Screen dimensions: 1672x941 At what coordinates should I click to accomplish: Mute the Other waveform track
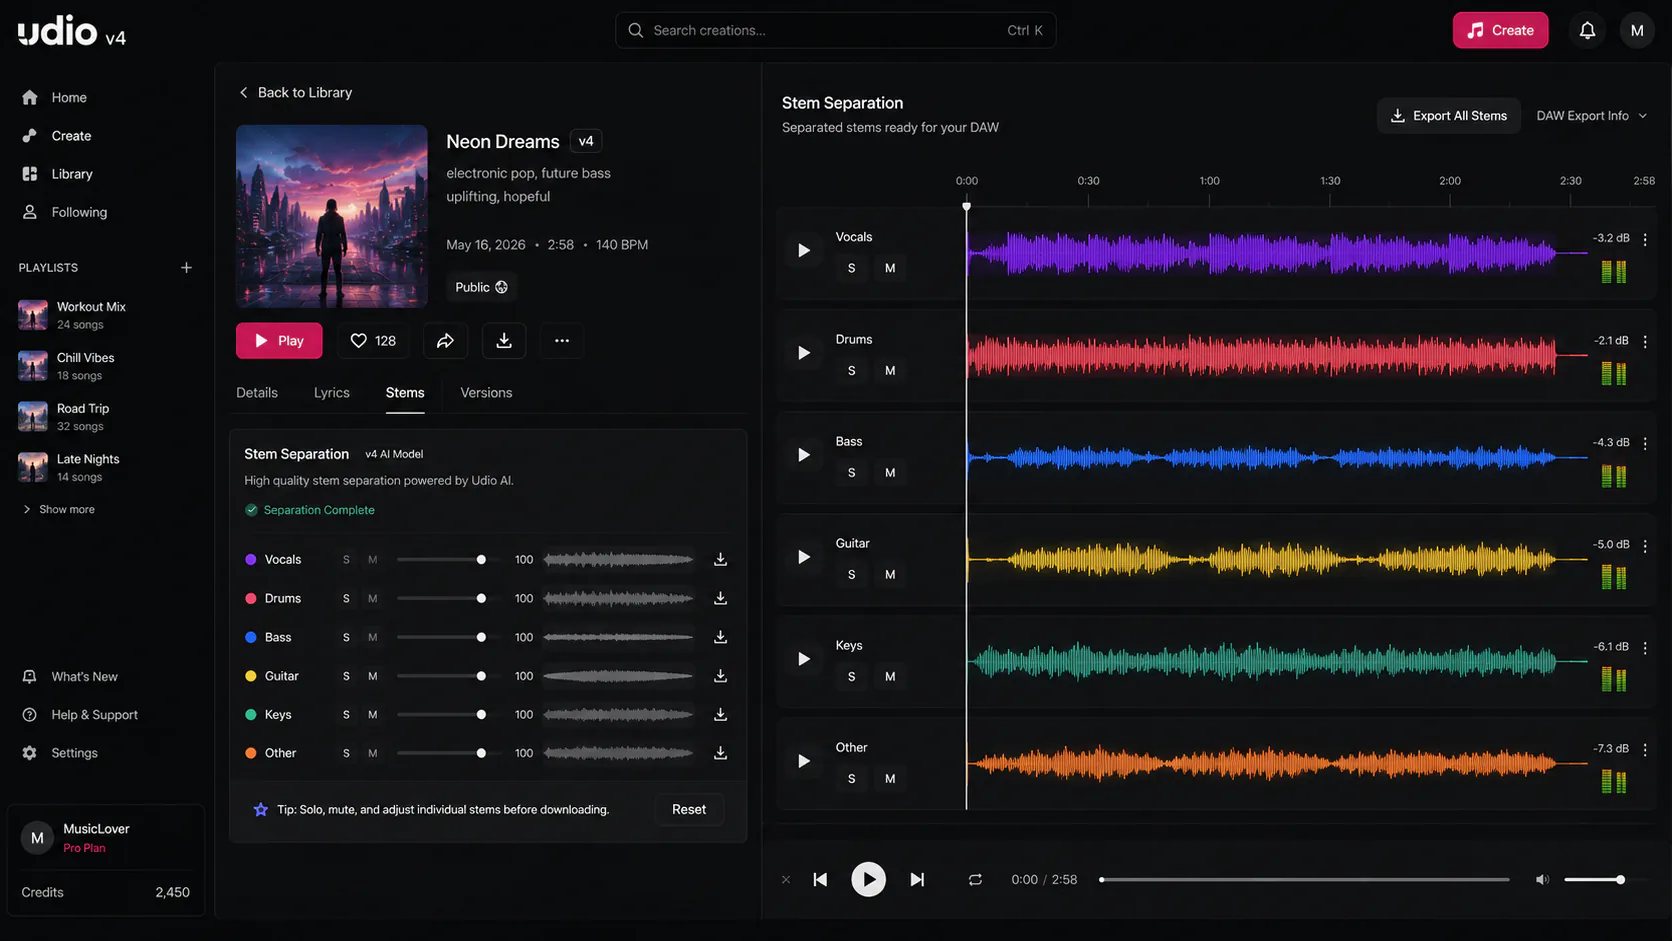tap(890, 779)
